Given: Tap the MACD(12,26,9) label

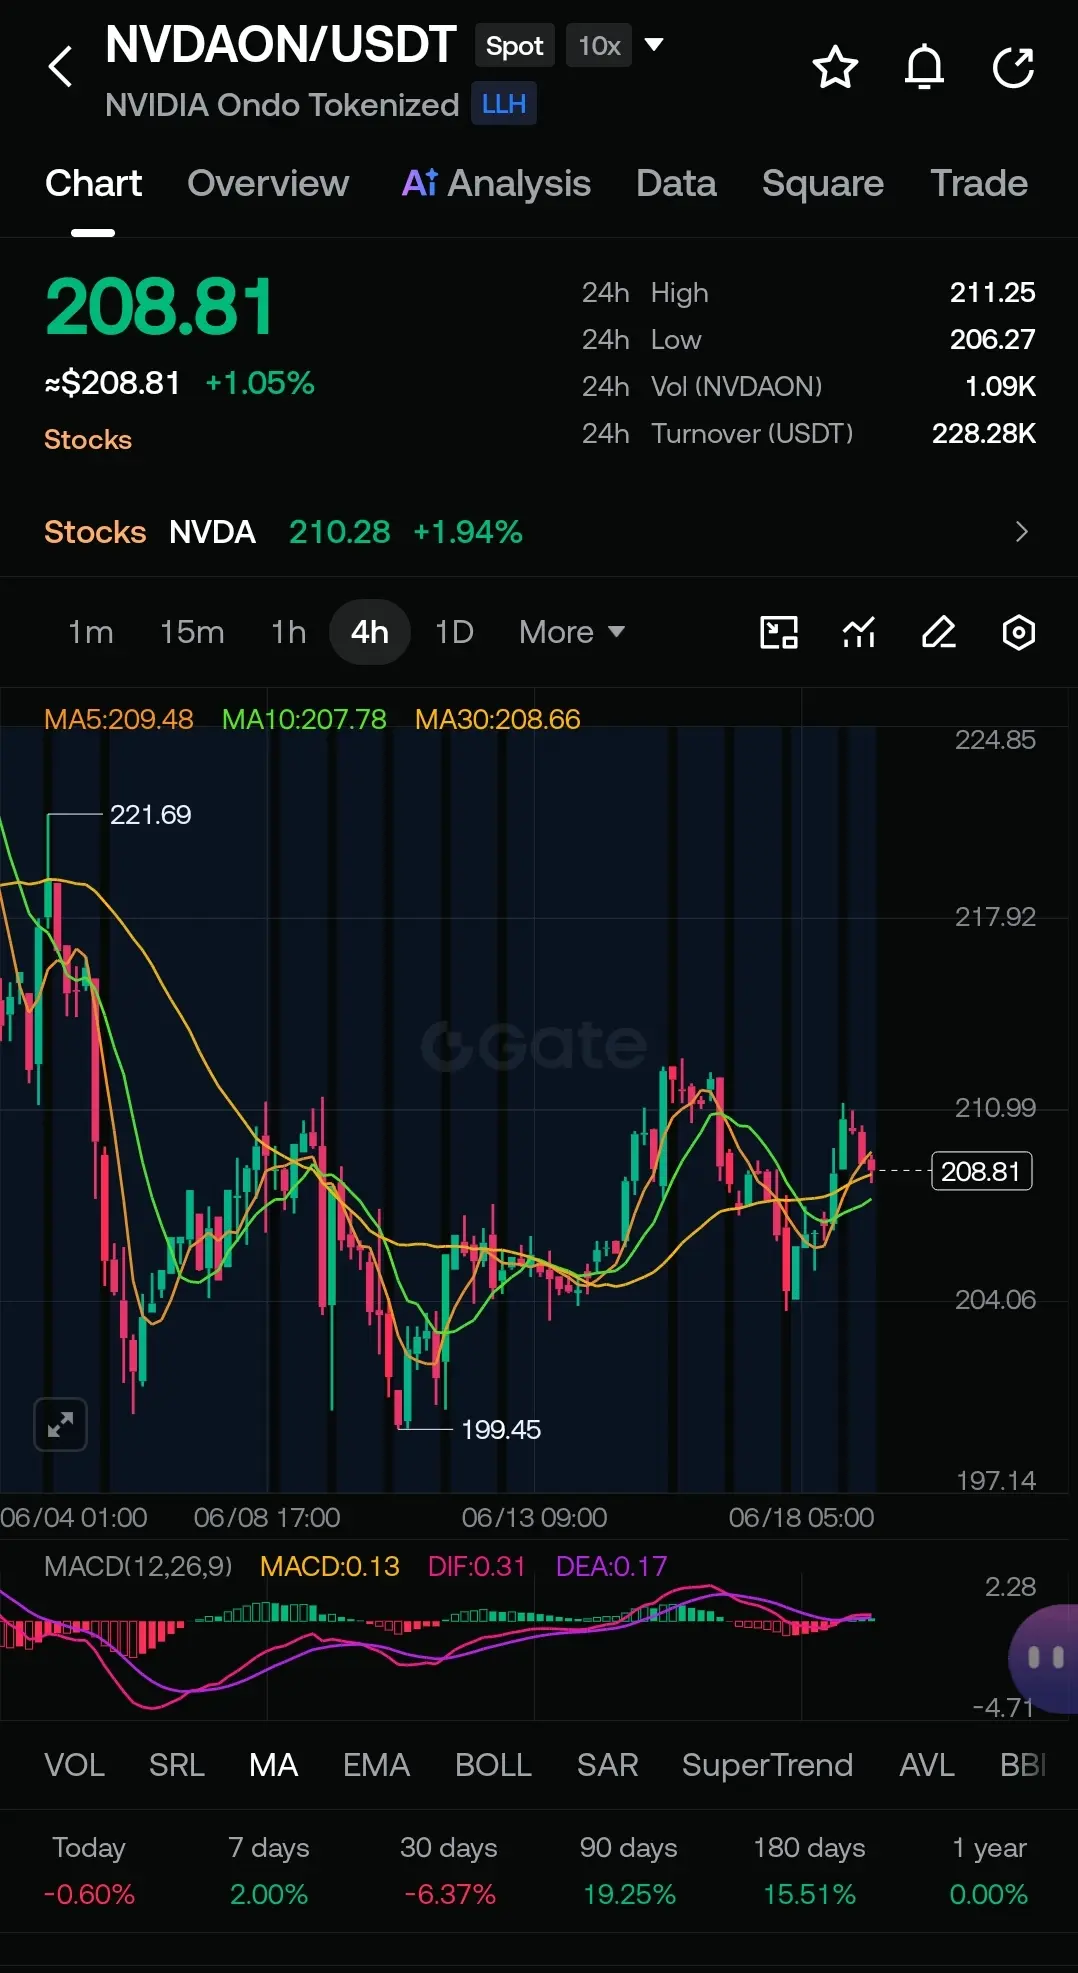Looking at the screenshot, I should coord(138,1566).
